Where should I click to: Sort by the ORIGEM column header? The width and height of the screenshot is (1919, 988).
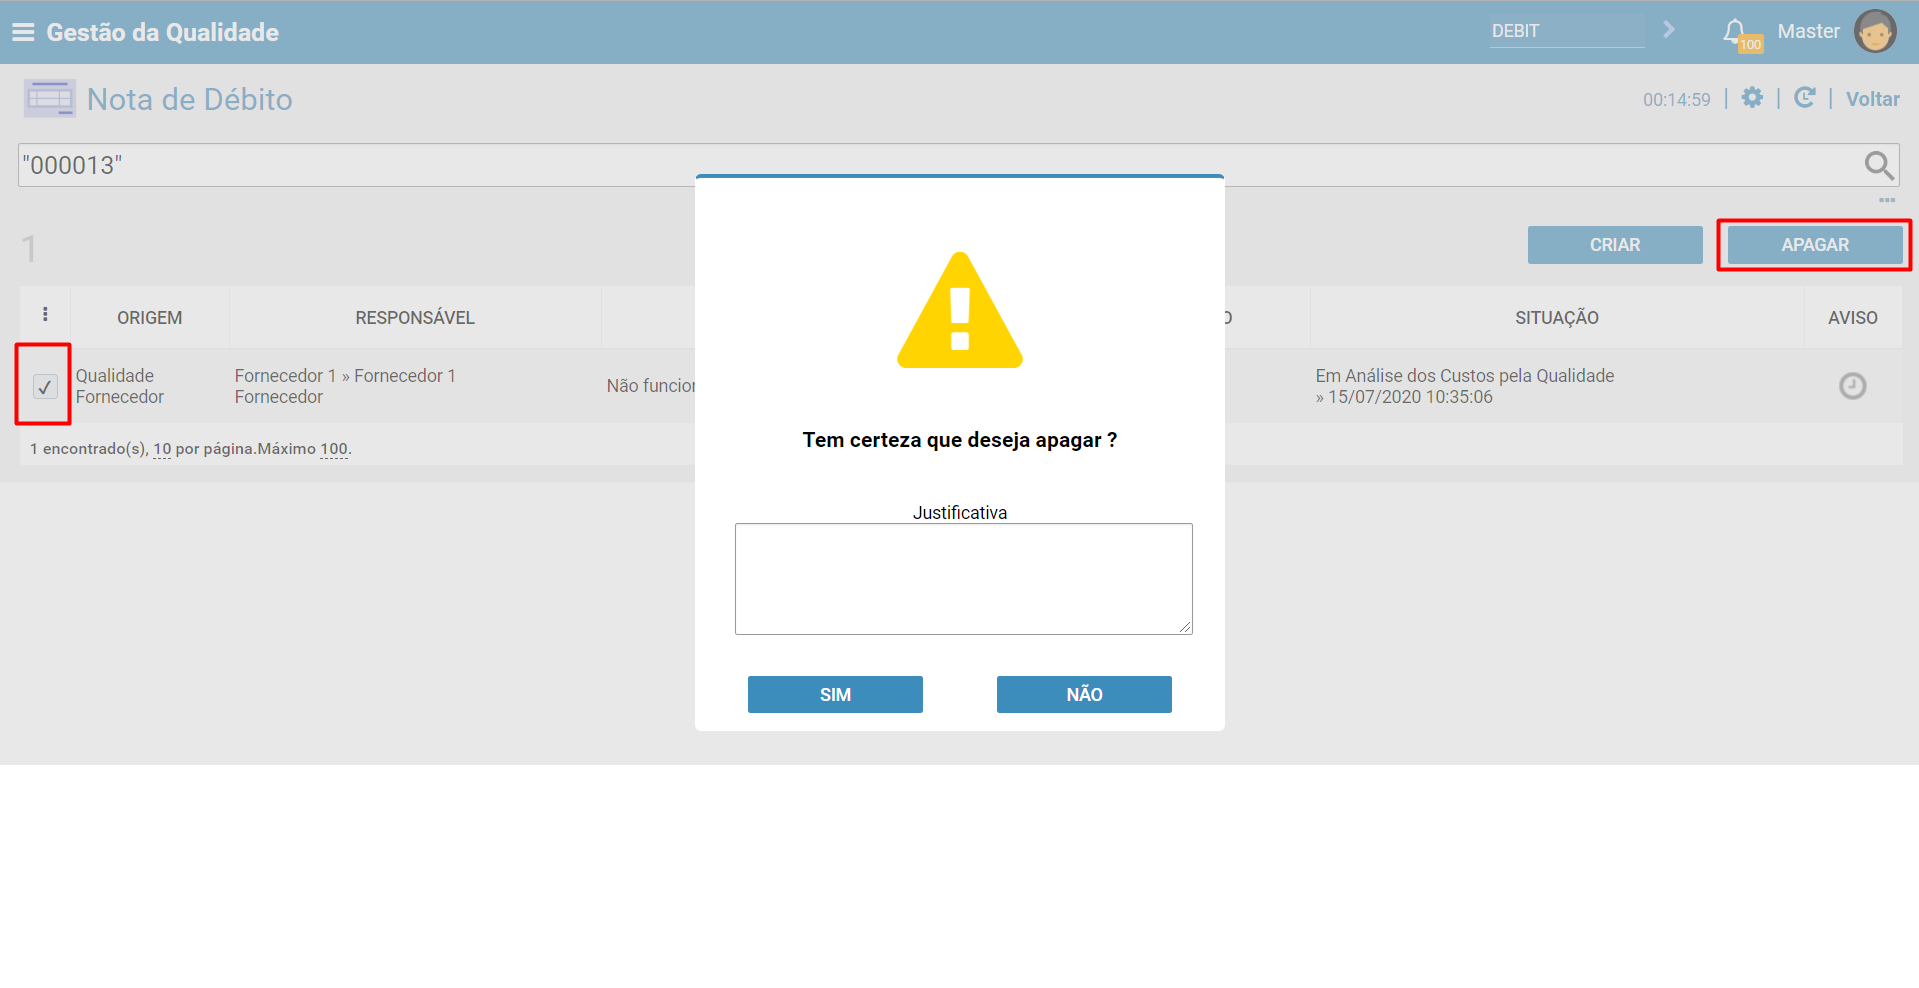pyautogui.click(x=150, y=318)
